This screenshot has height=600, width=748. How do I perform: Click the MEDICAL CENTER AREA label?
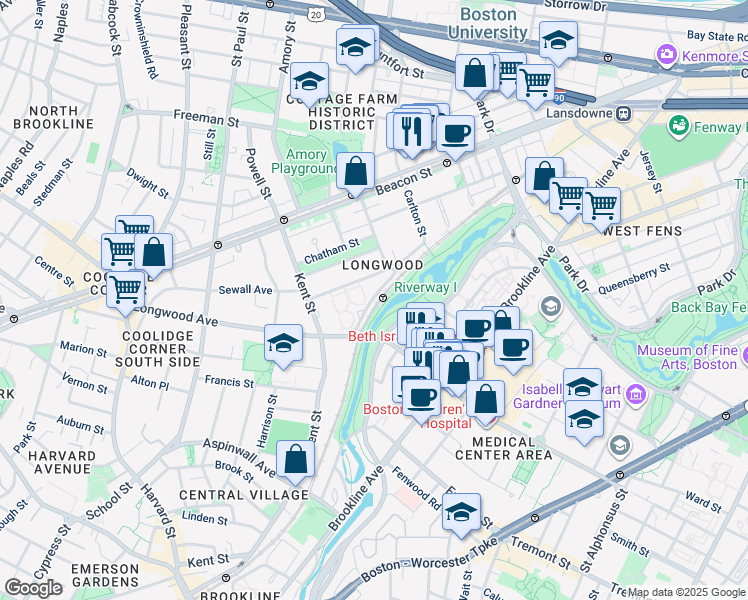pyautogui.click(x=504, y=448)
